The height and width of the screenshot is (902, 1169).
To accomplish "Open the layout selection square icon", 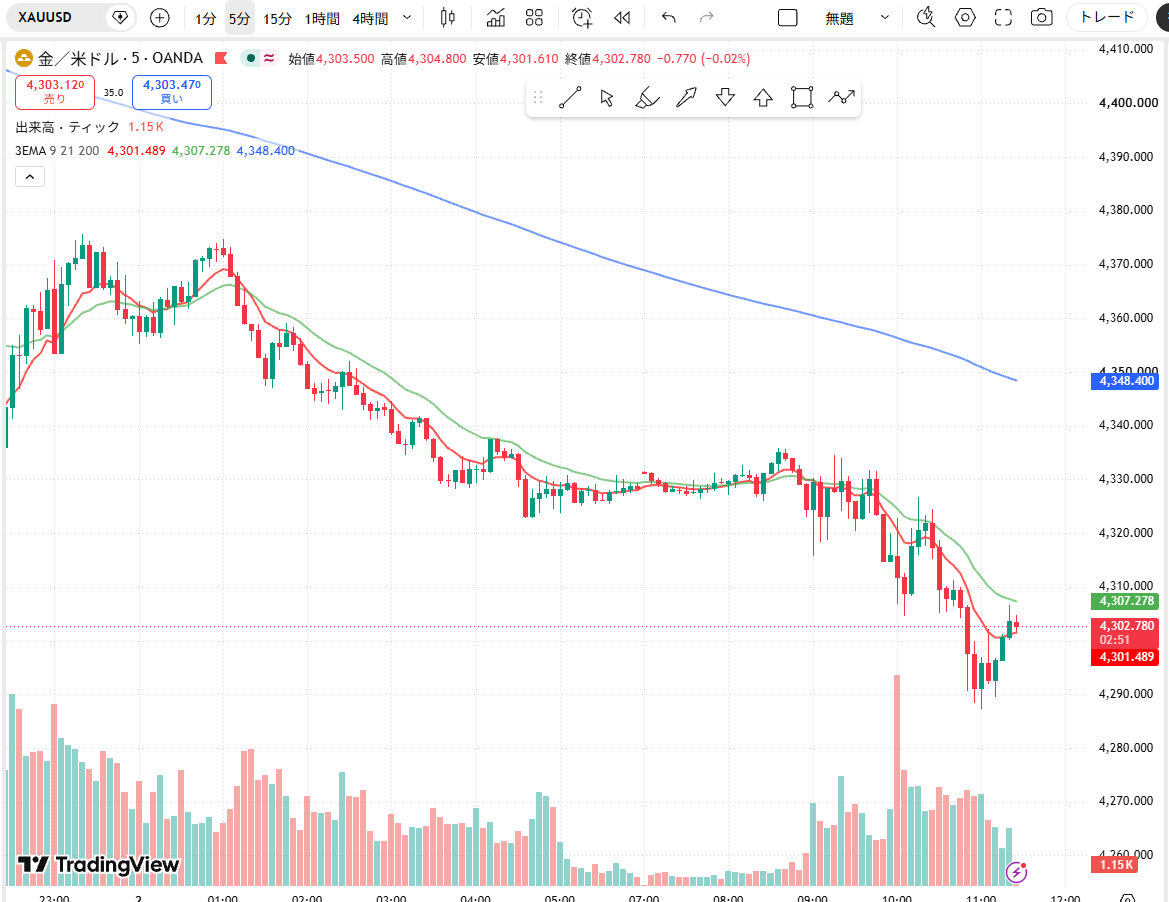I will click(x=787, y=18).
